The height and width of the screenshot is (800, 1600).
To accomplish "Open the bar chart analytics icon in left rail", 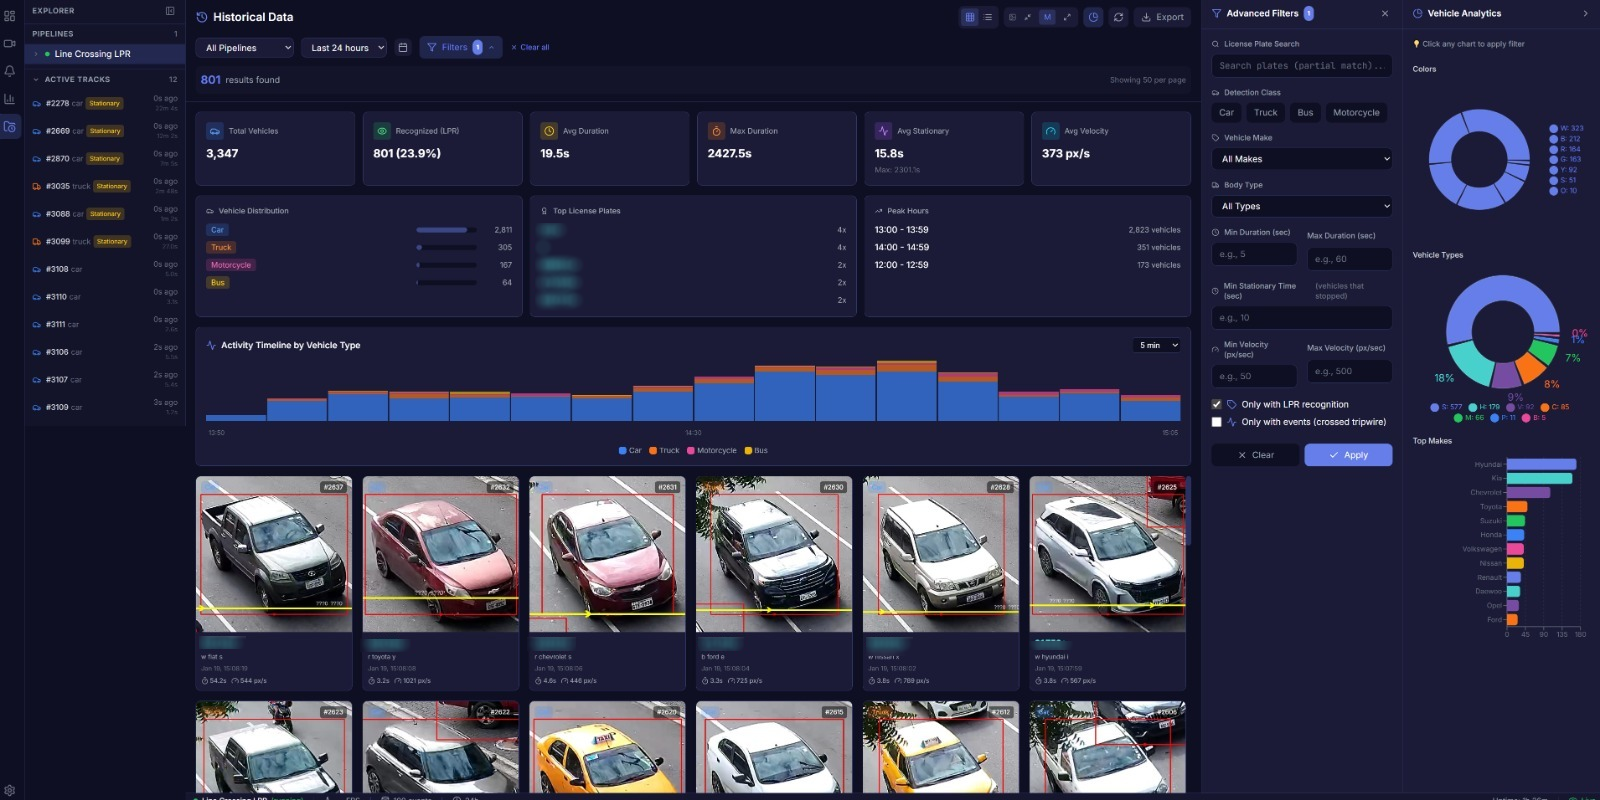I will 10,99.
